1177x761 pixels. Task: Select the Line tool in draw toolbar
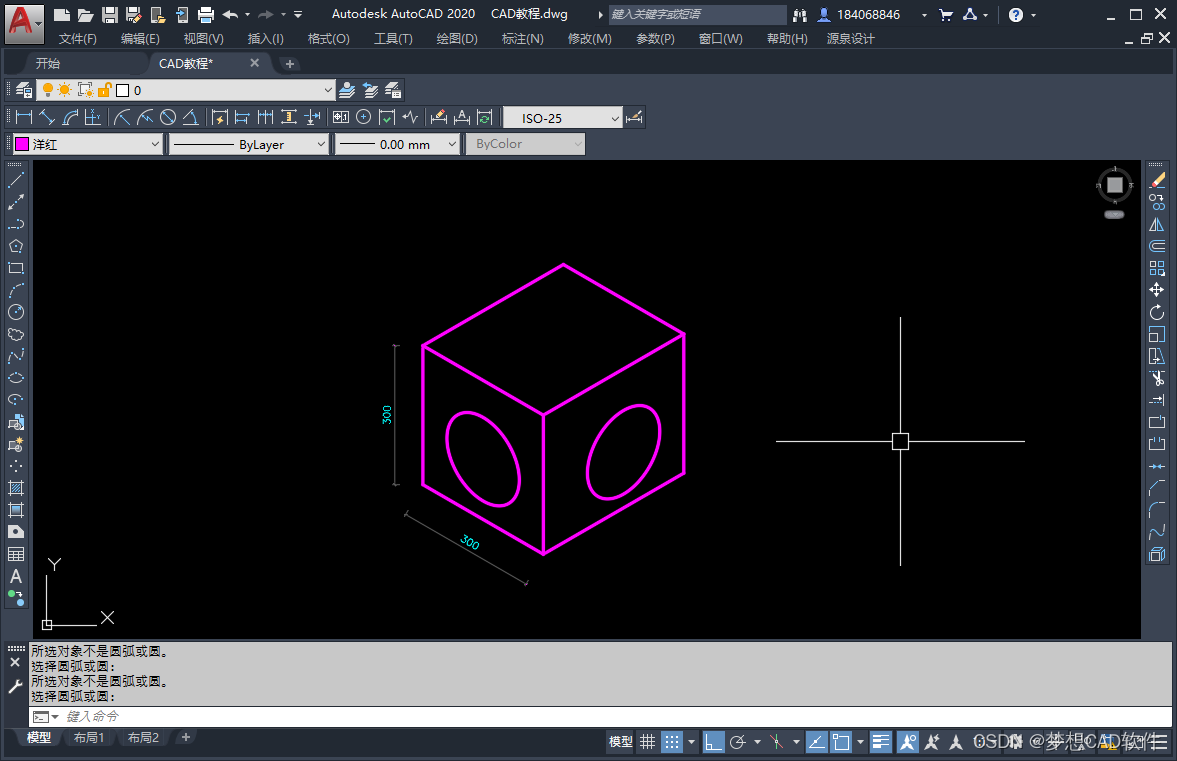coord(16,180)
